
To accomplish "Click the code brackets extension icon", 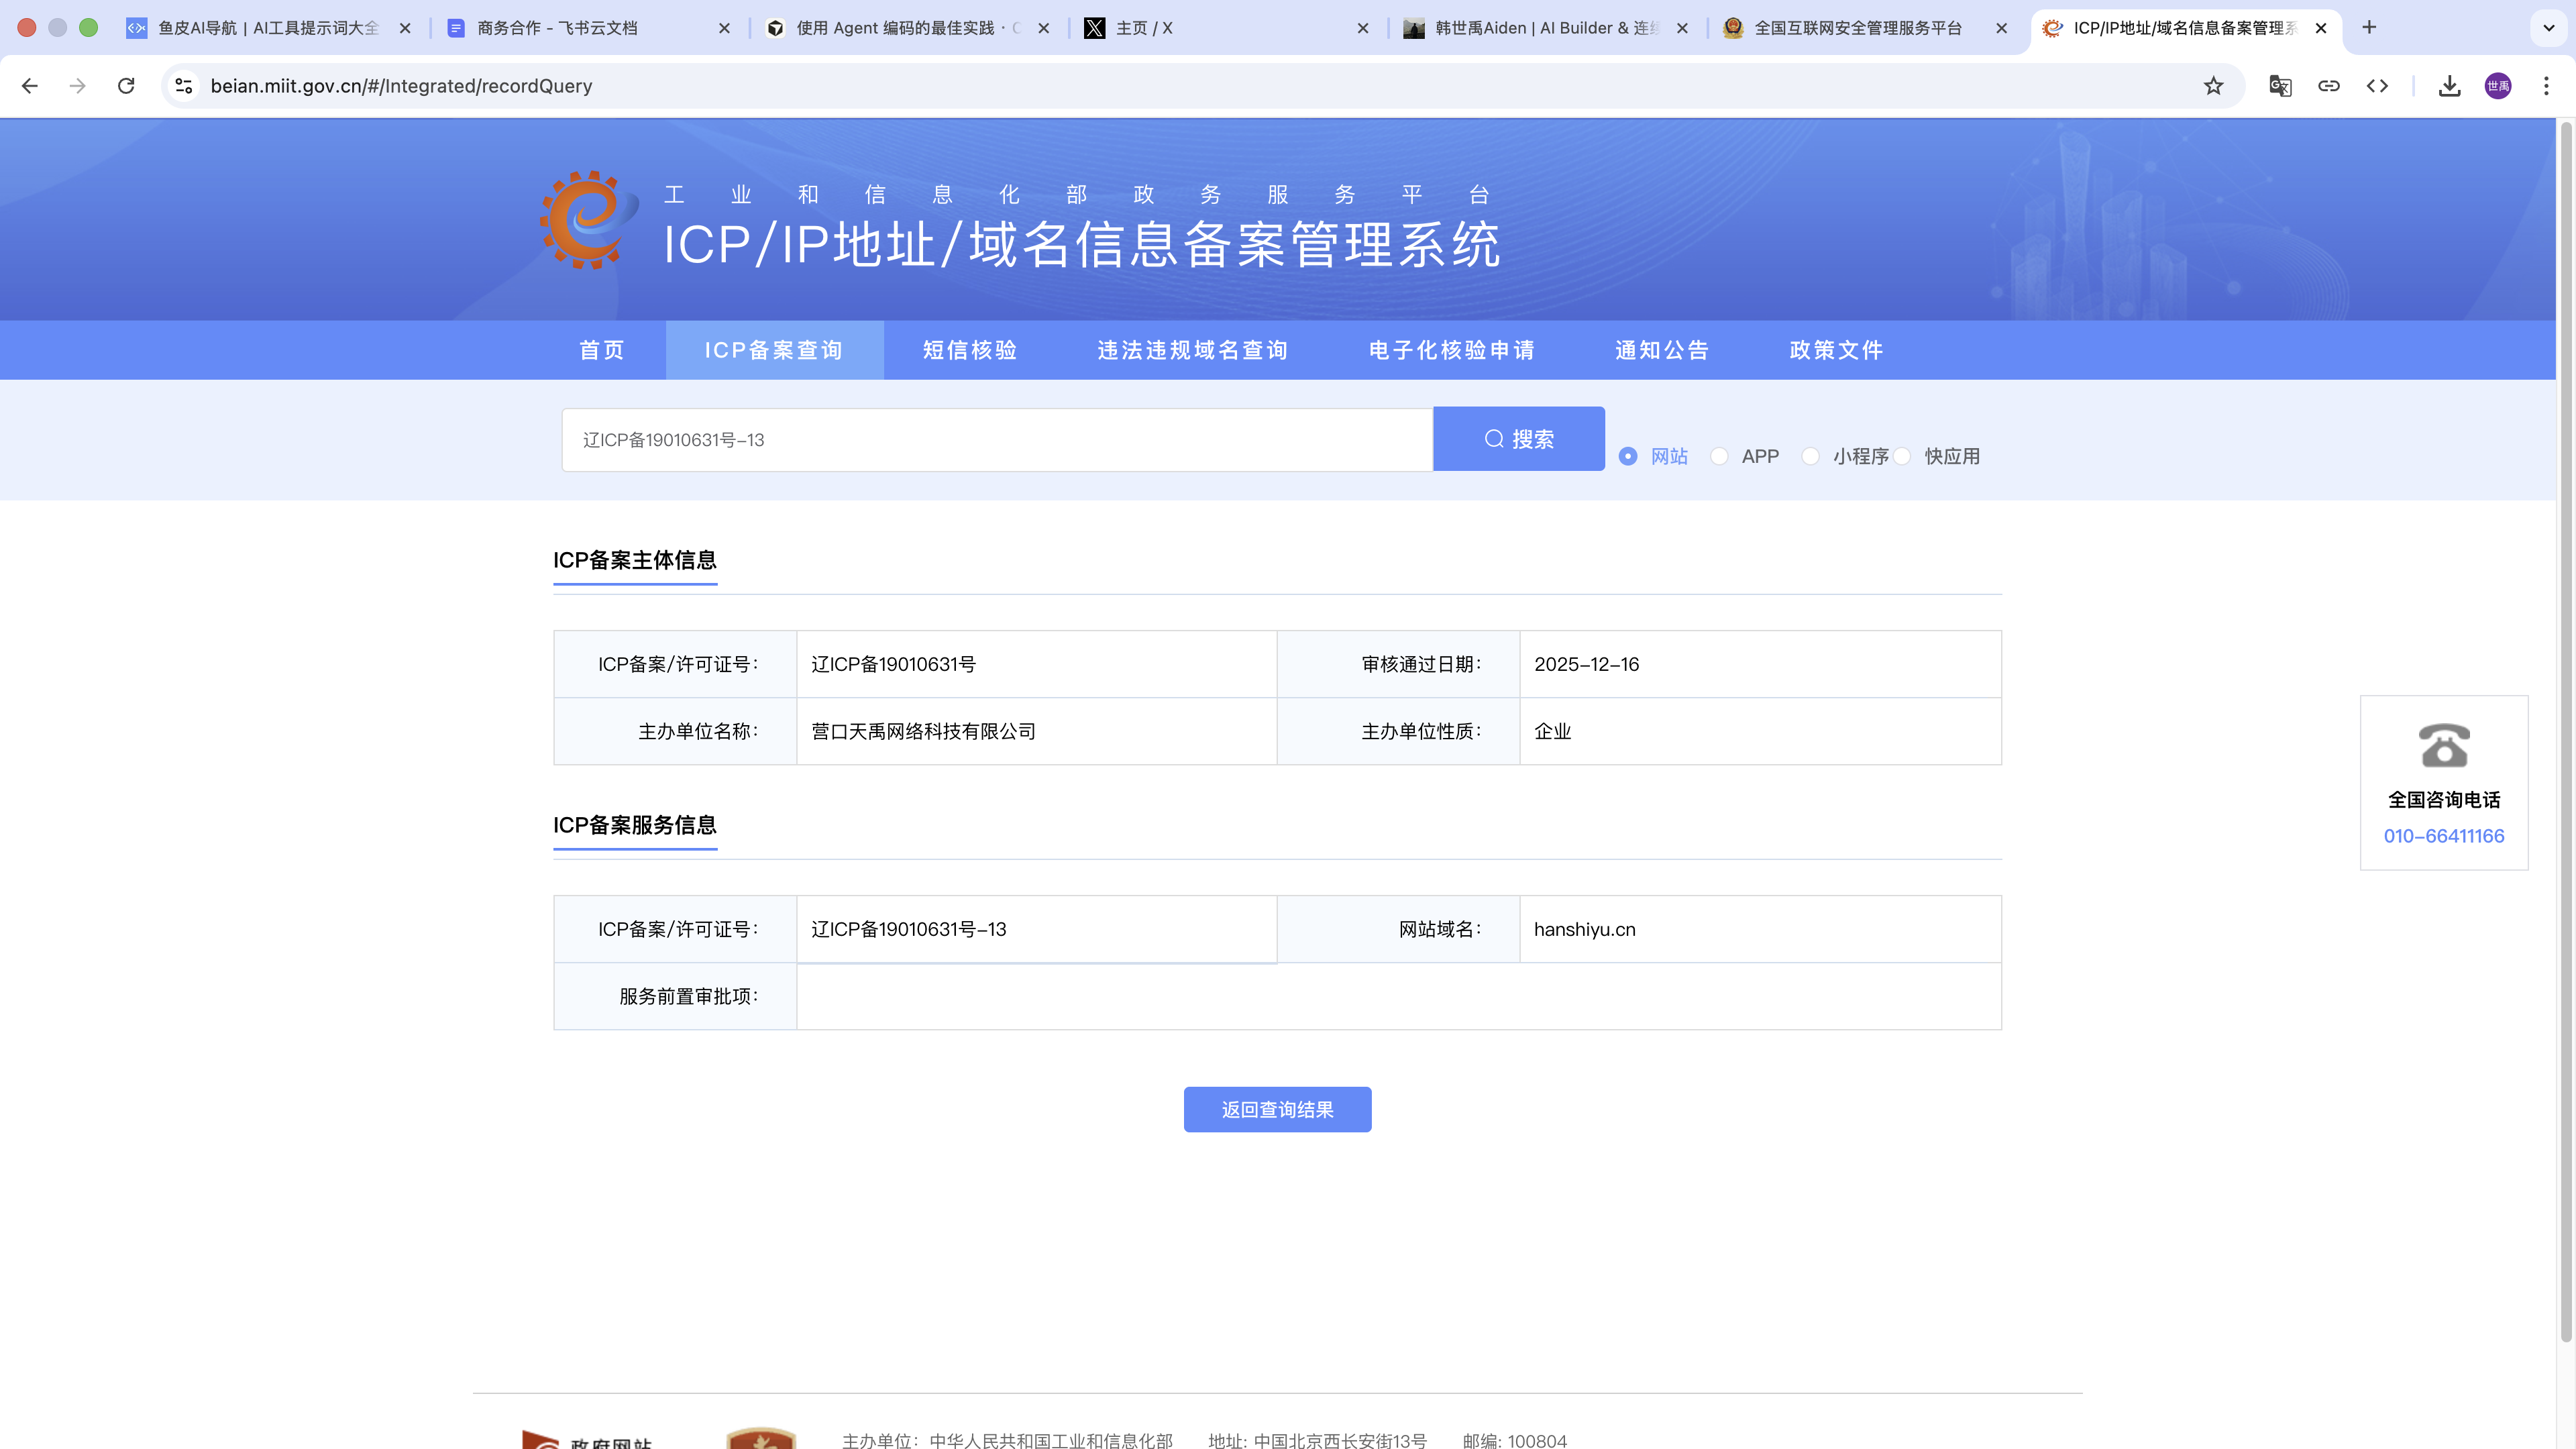I will click(x=2377, y=86).
